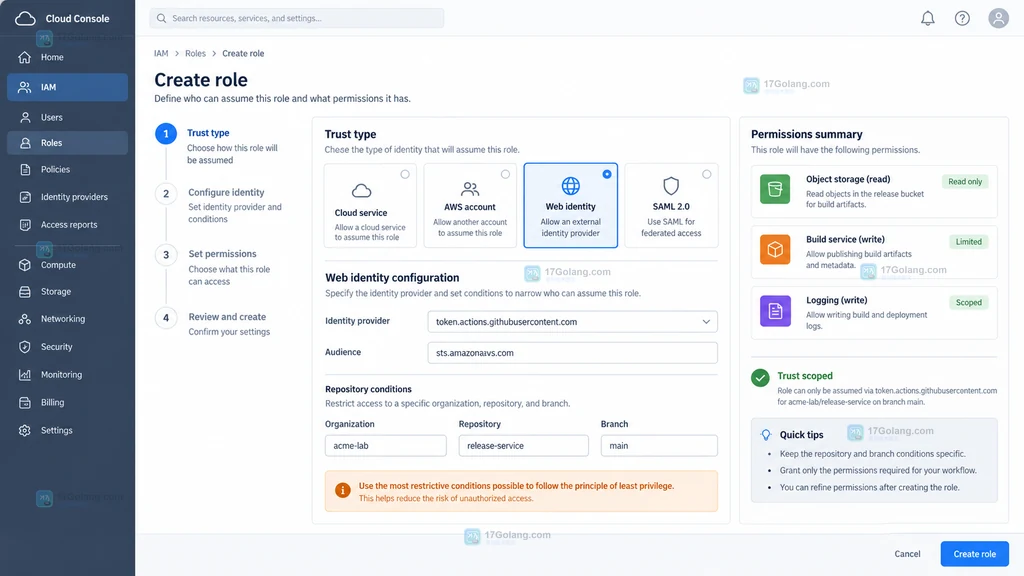
Task: Select the Web identity radio button
Action: click(x=607, y=174)
